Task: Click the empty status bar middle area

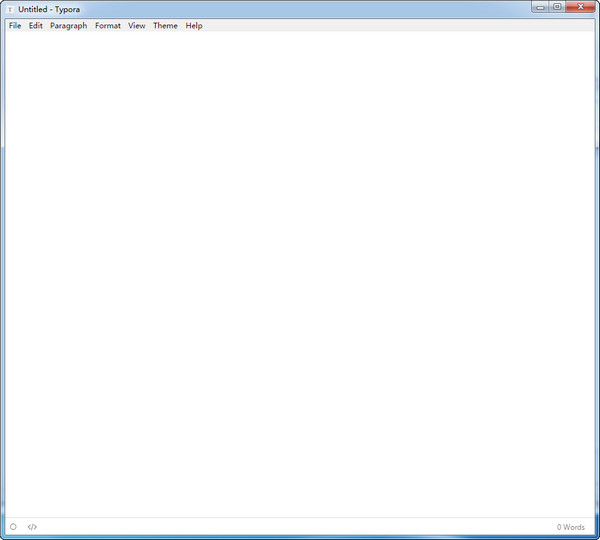Action: [300, 527]
